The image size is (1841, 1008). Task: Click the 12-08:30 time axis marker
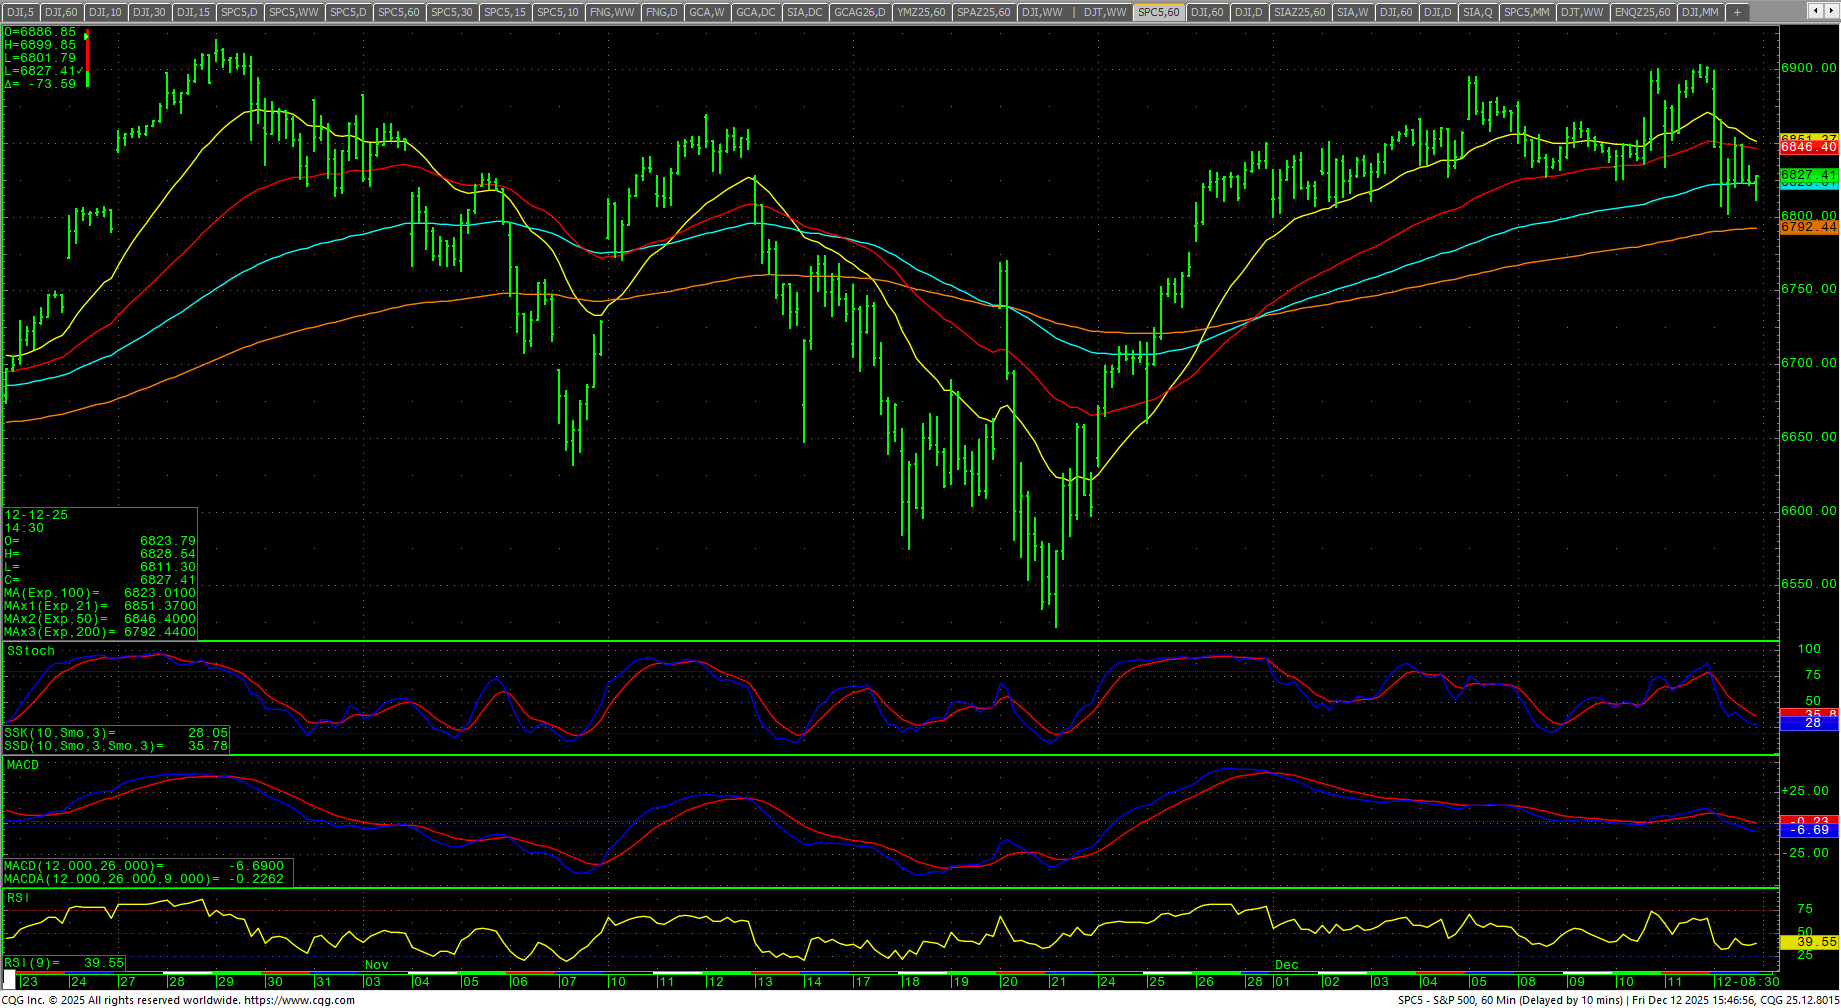pyautogui.click(x=1746, y=981)
